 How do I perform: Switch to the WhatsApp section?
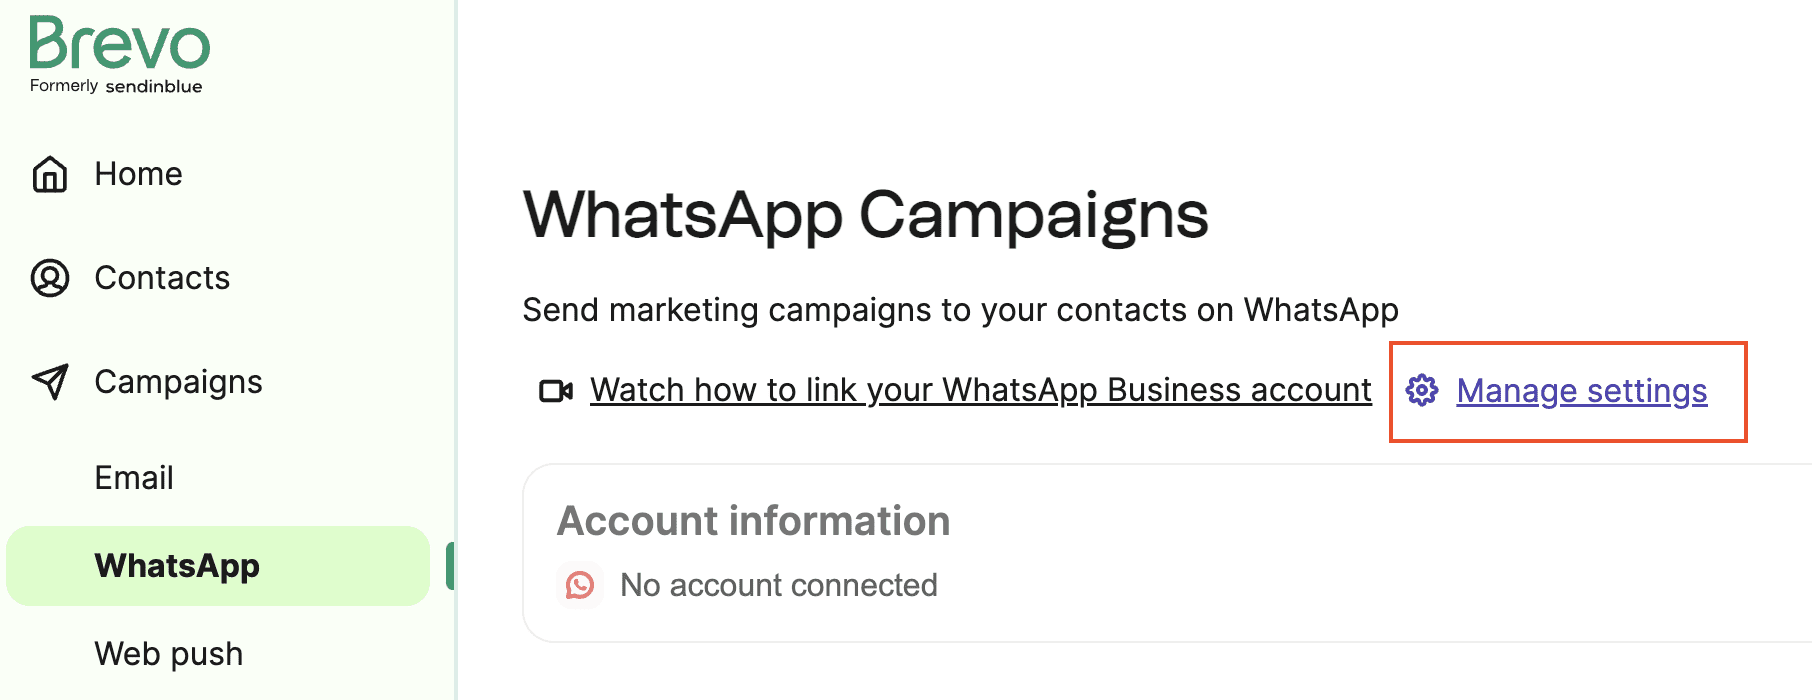[x=175, y=565]
